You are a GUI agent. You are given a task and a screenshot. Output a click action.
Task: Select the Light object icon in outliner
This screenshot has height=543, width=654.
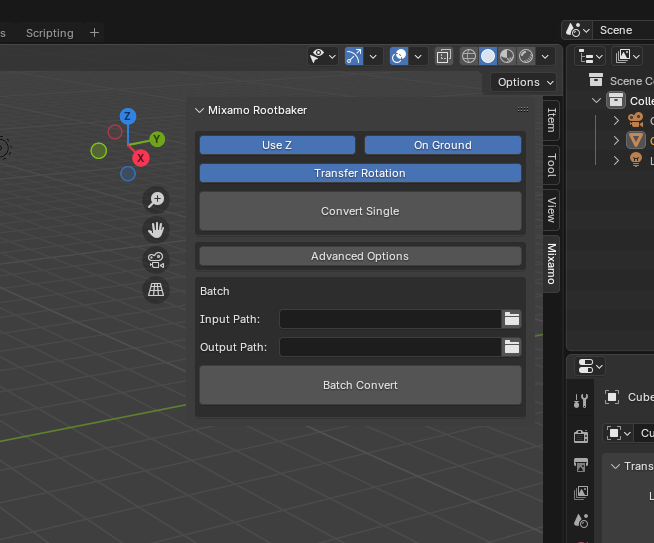pos(636,160)
